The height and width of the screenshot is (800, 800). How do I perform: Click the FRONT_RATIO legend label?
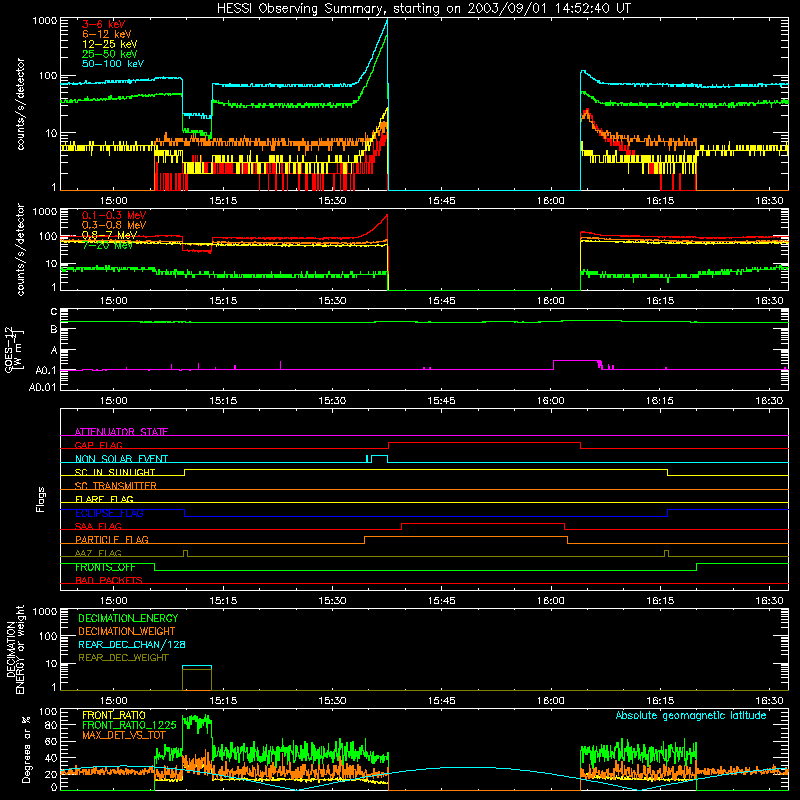(x=114, y=715)
